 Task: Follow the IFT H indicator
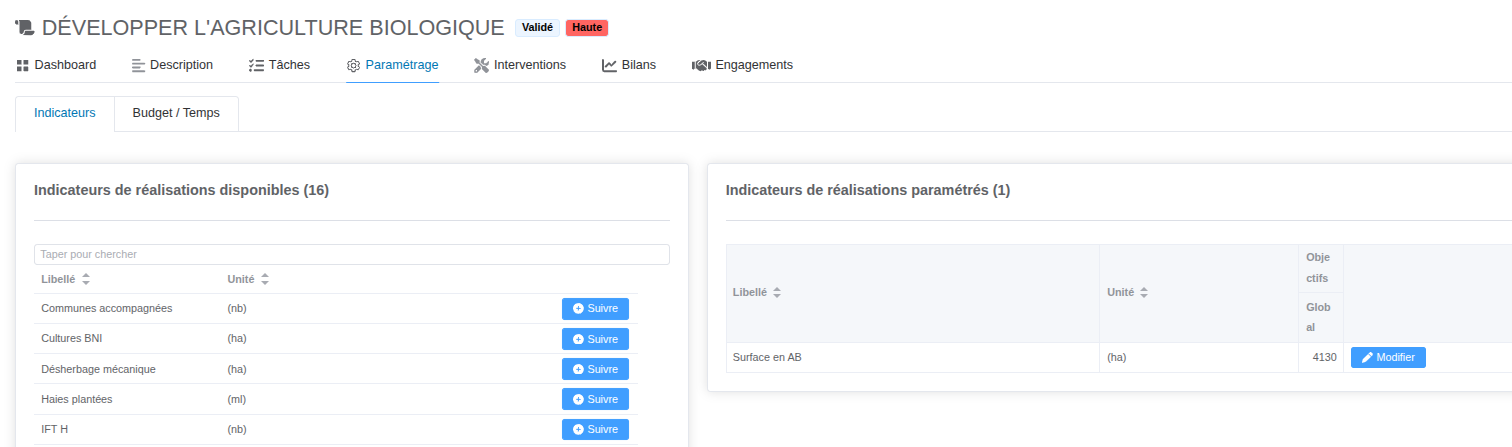click(595, 429)
